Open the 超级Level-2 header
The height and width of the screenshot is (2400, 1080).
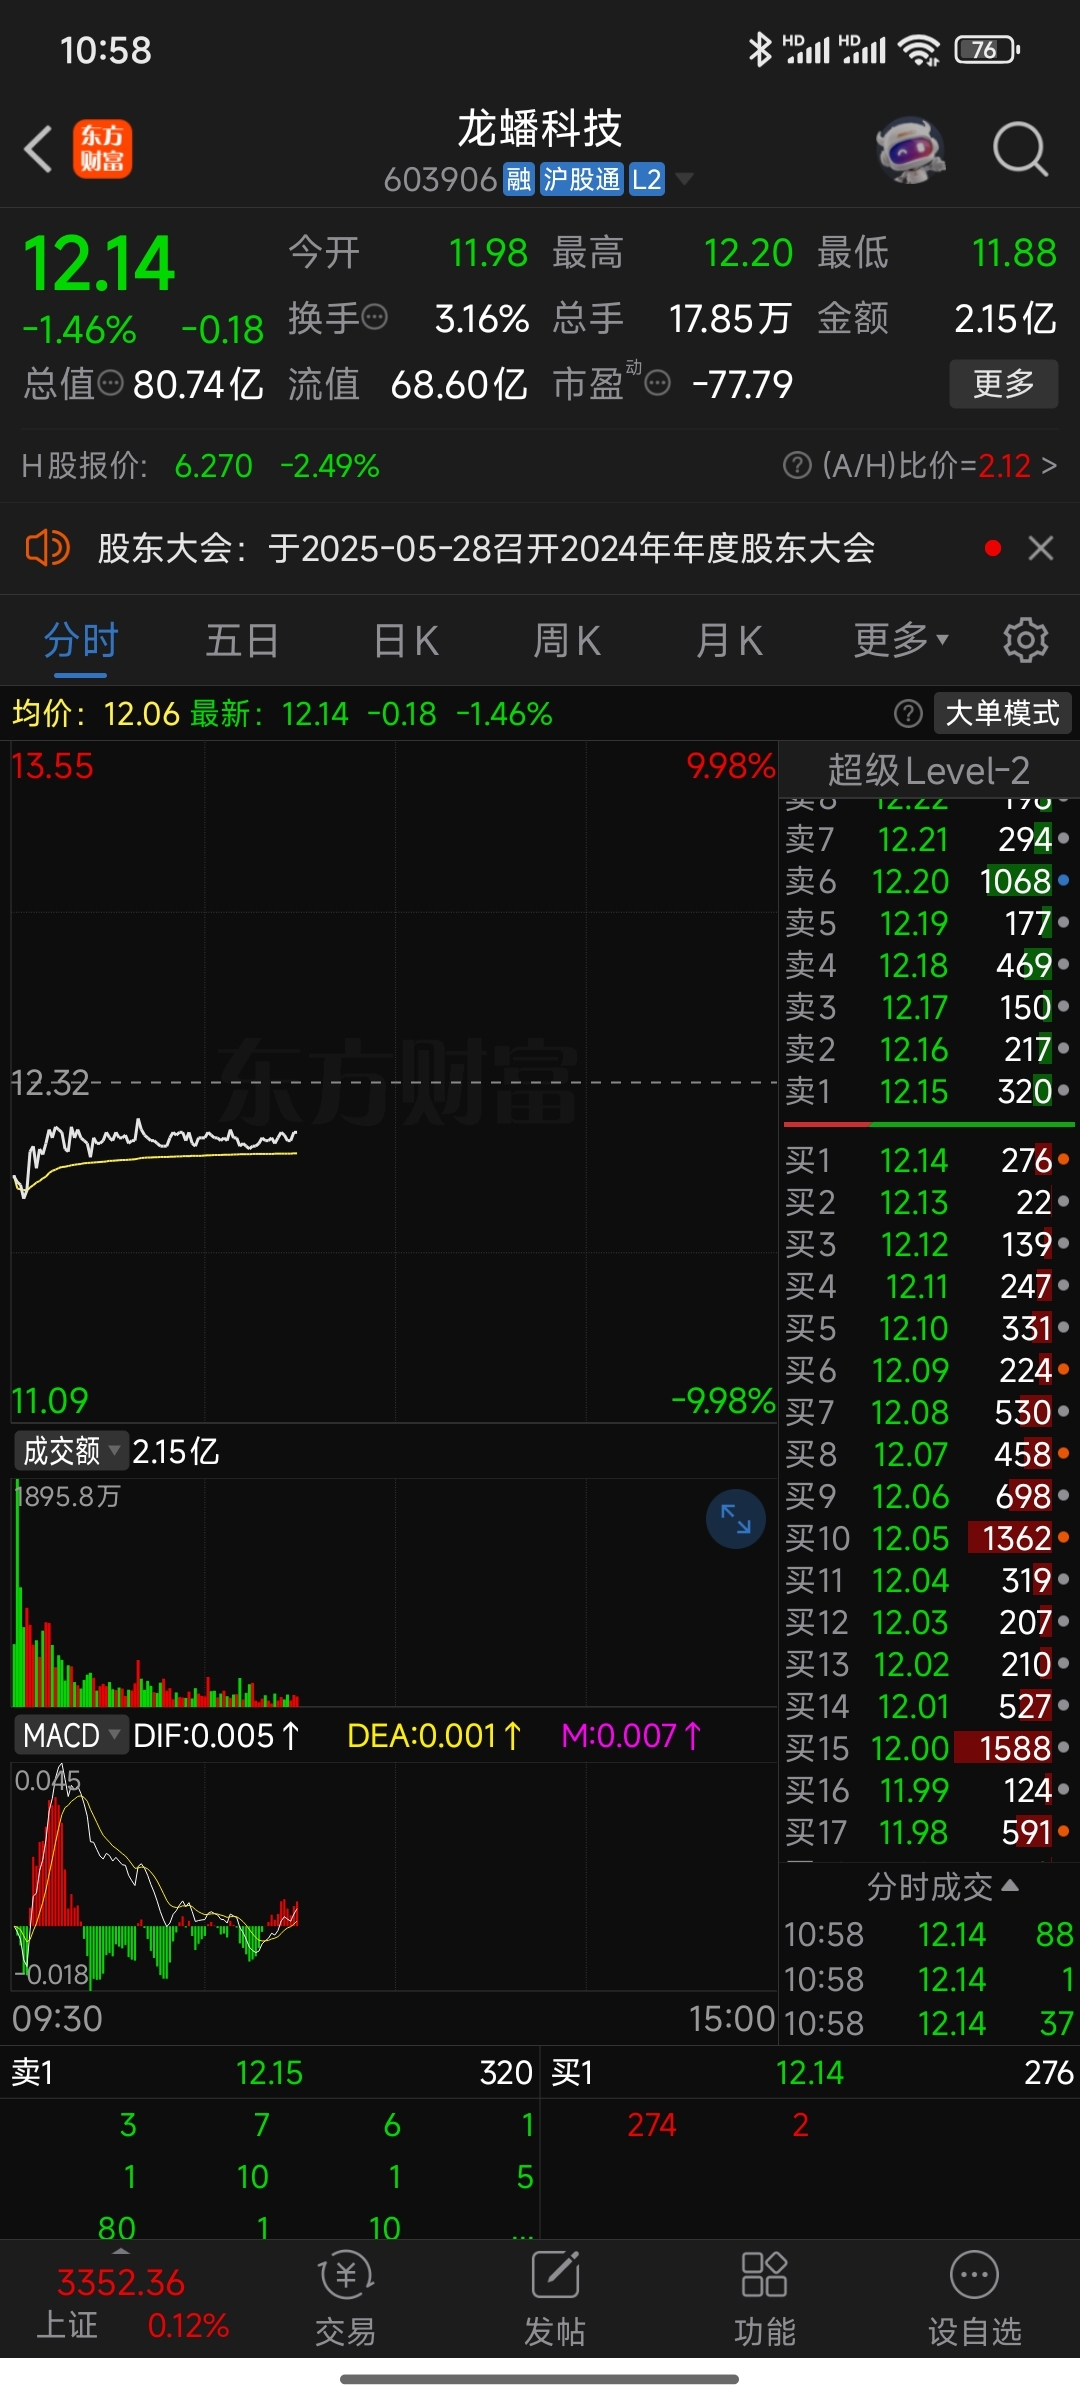click(928, 770)
